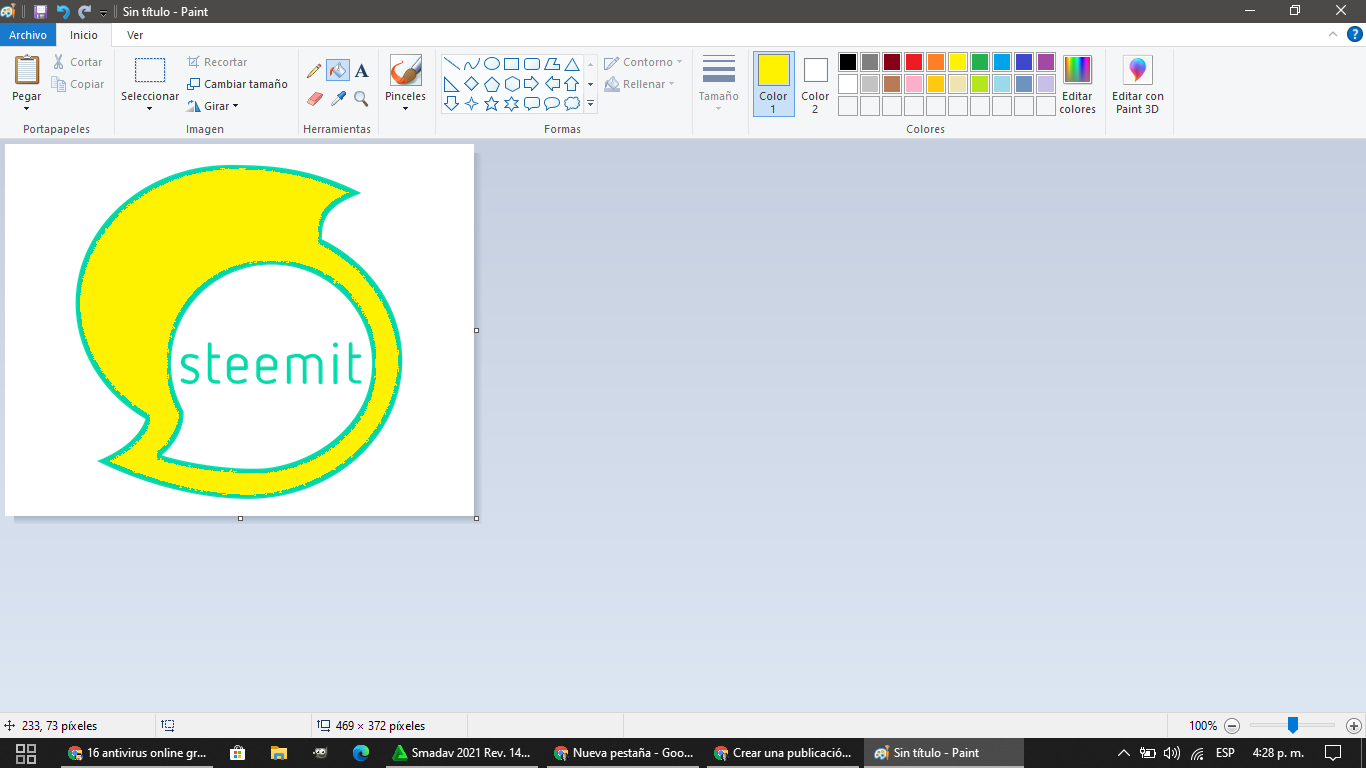Click the steemit word on the canvas

click(x=270, y=363)
